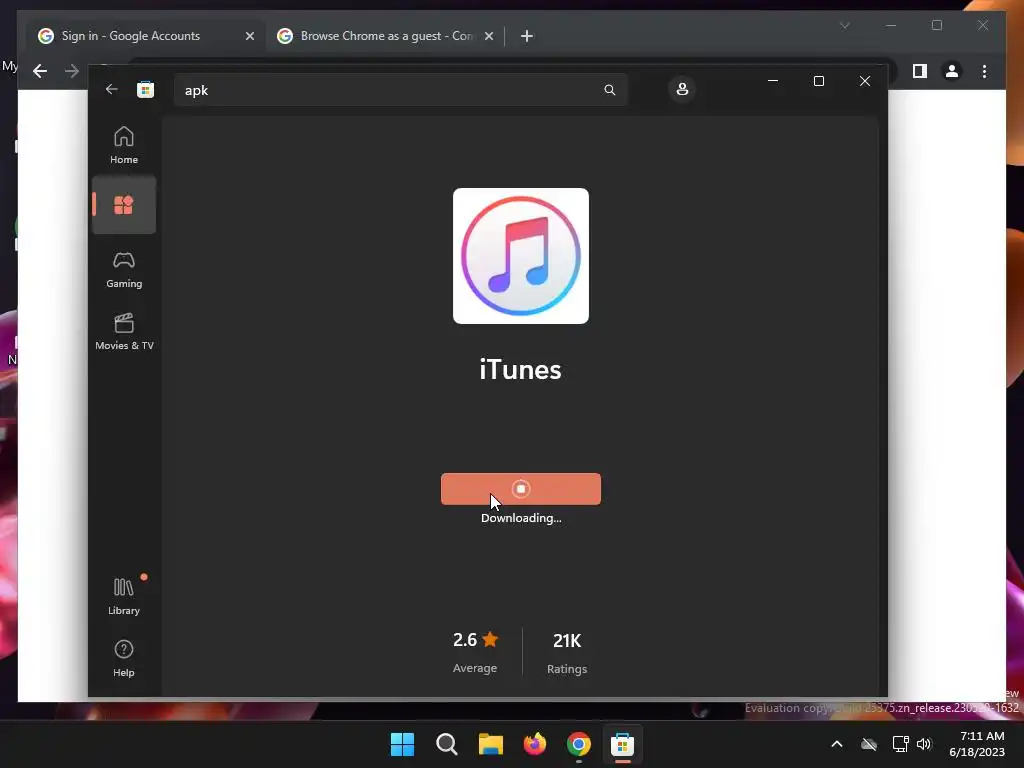The height and width of the screenshot is (768, 1024).
Task: Maximize the Microsoft Store window
Action: 818,81
